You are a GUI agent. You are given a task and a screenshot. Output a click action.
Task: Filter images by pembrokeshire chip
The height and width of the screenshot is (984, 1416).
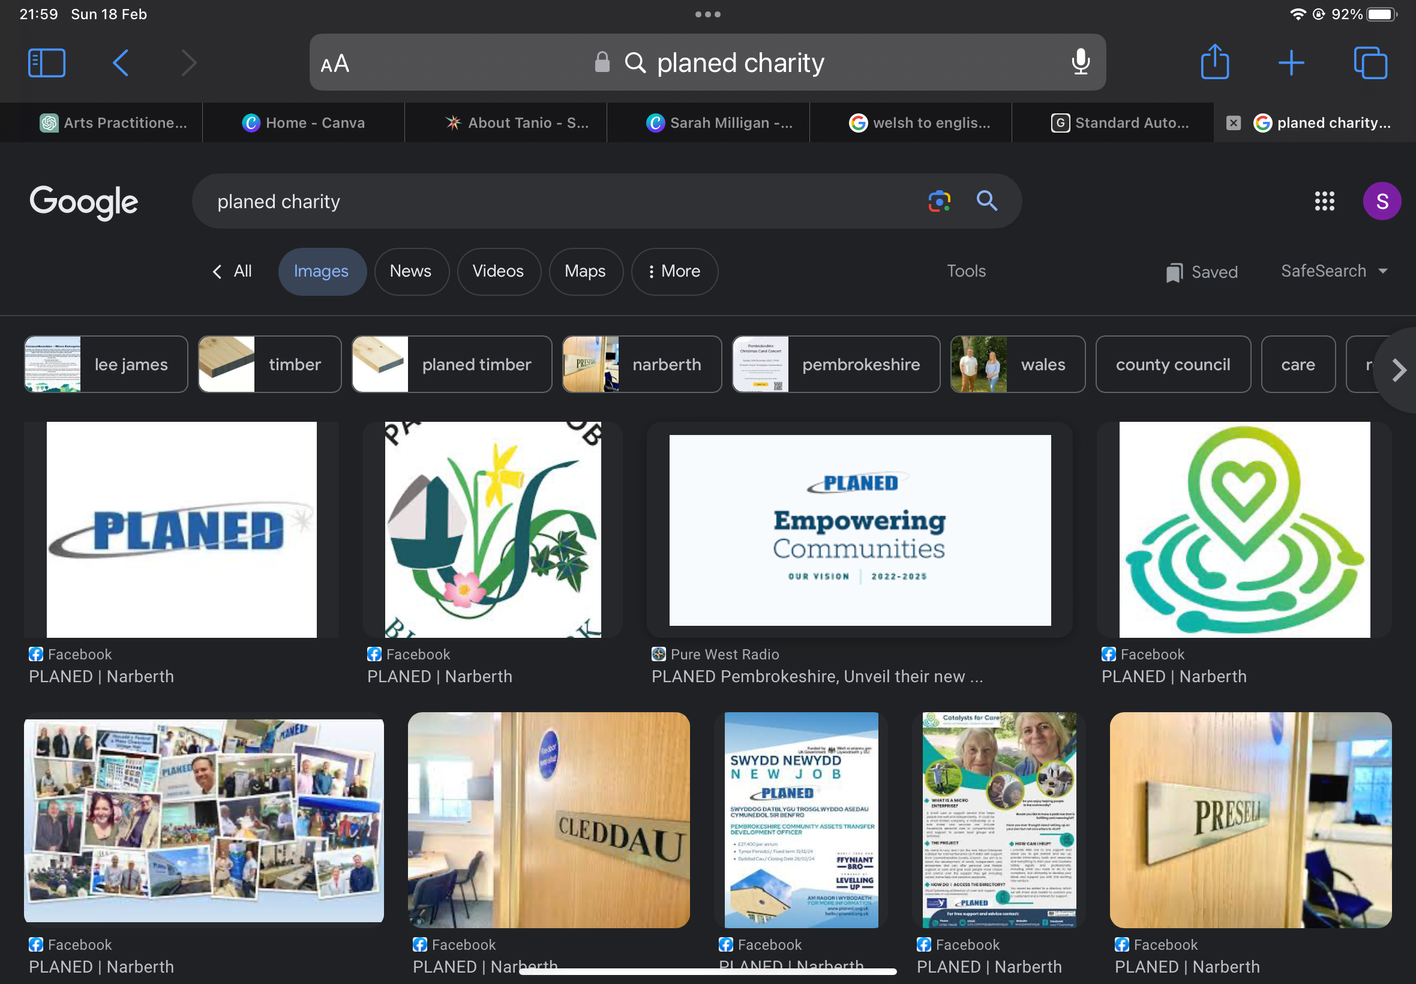click(x=836, y=364)
